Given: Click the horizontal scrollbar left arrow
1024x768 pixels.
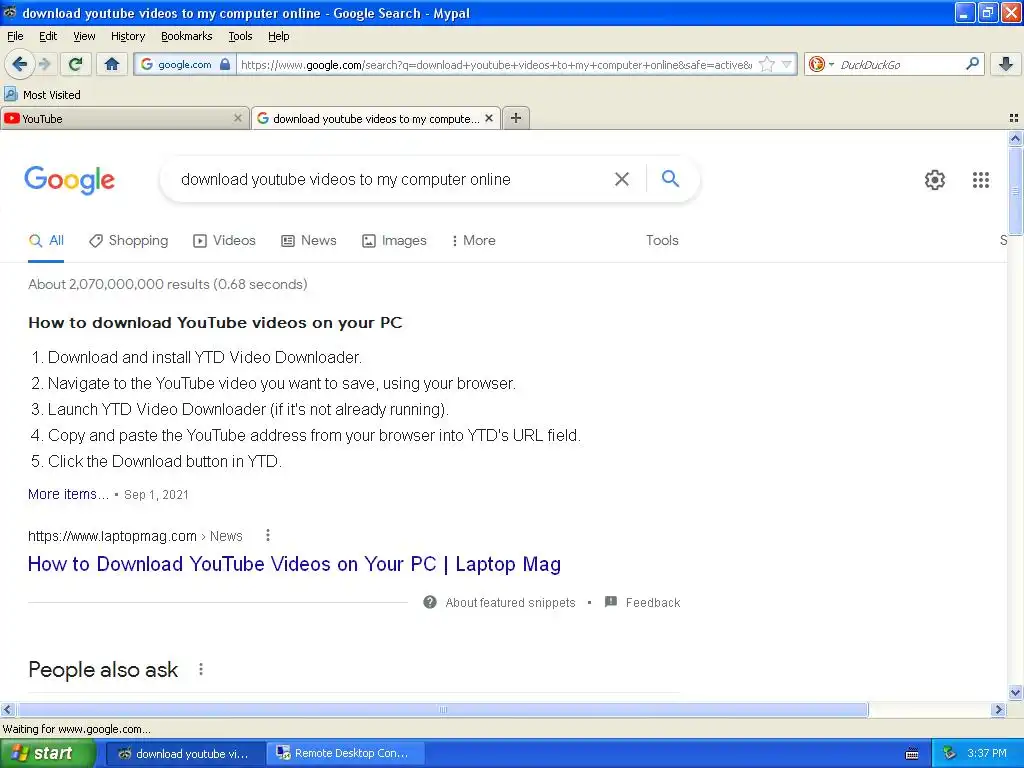Looking at the screenshot, I should [x=7, y=710].
